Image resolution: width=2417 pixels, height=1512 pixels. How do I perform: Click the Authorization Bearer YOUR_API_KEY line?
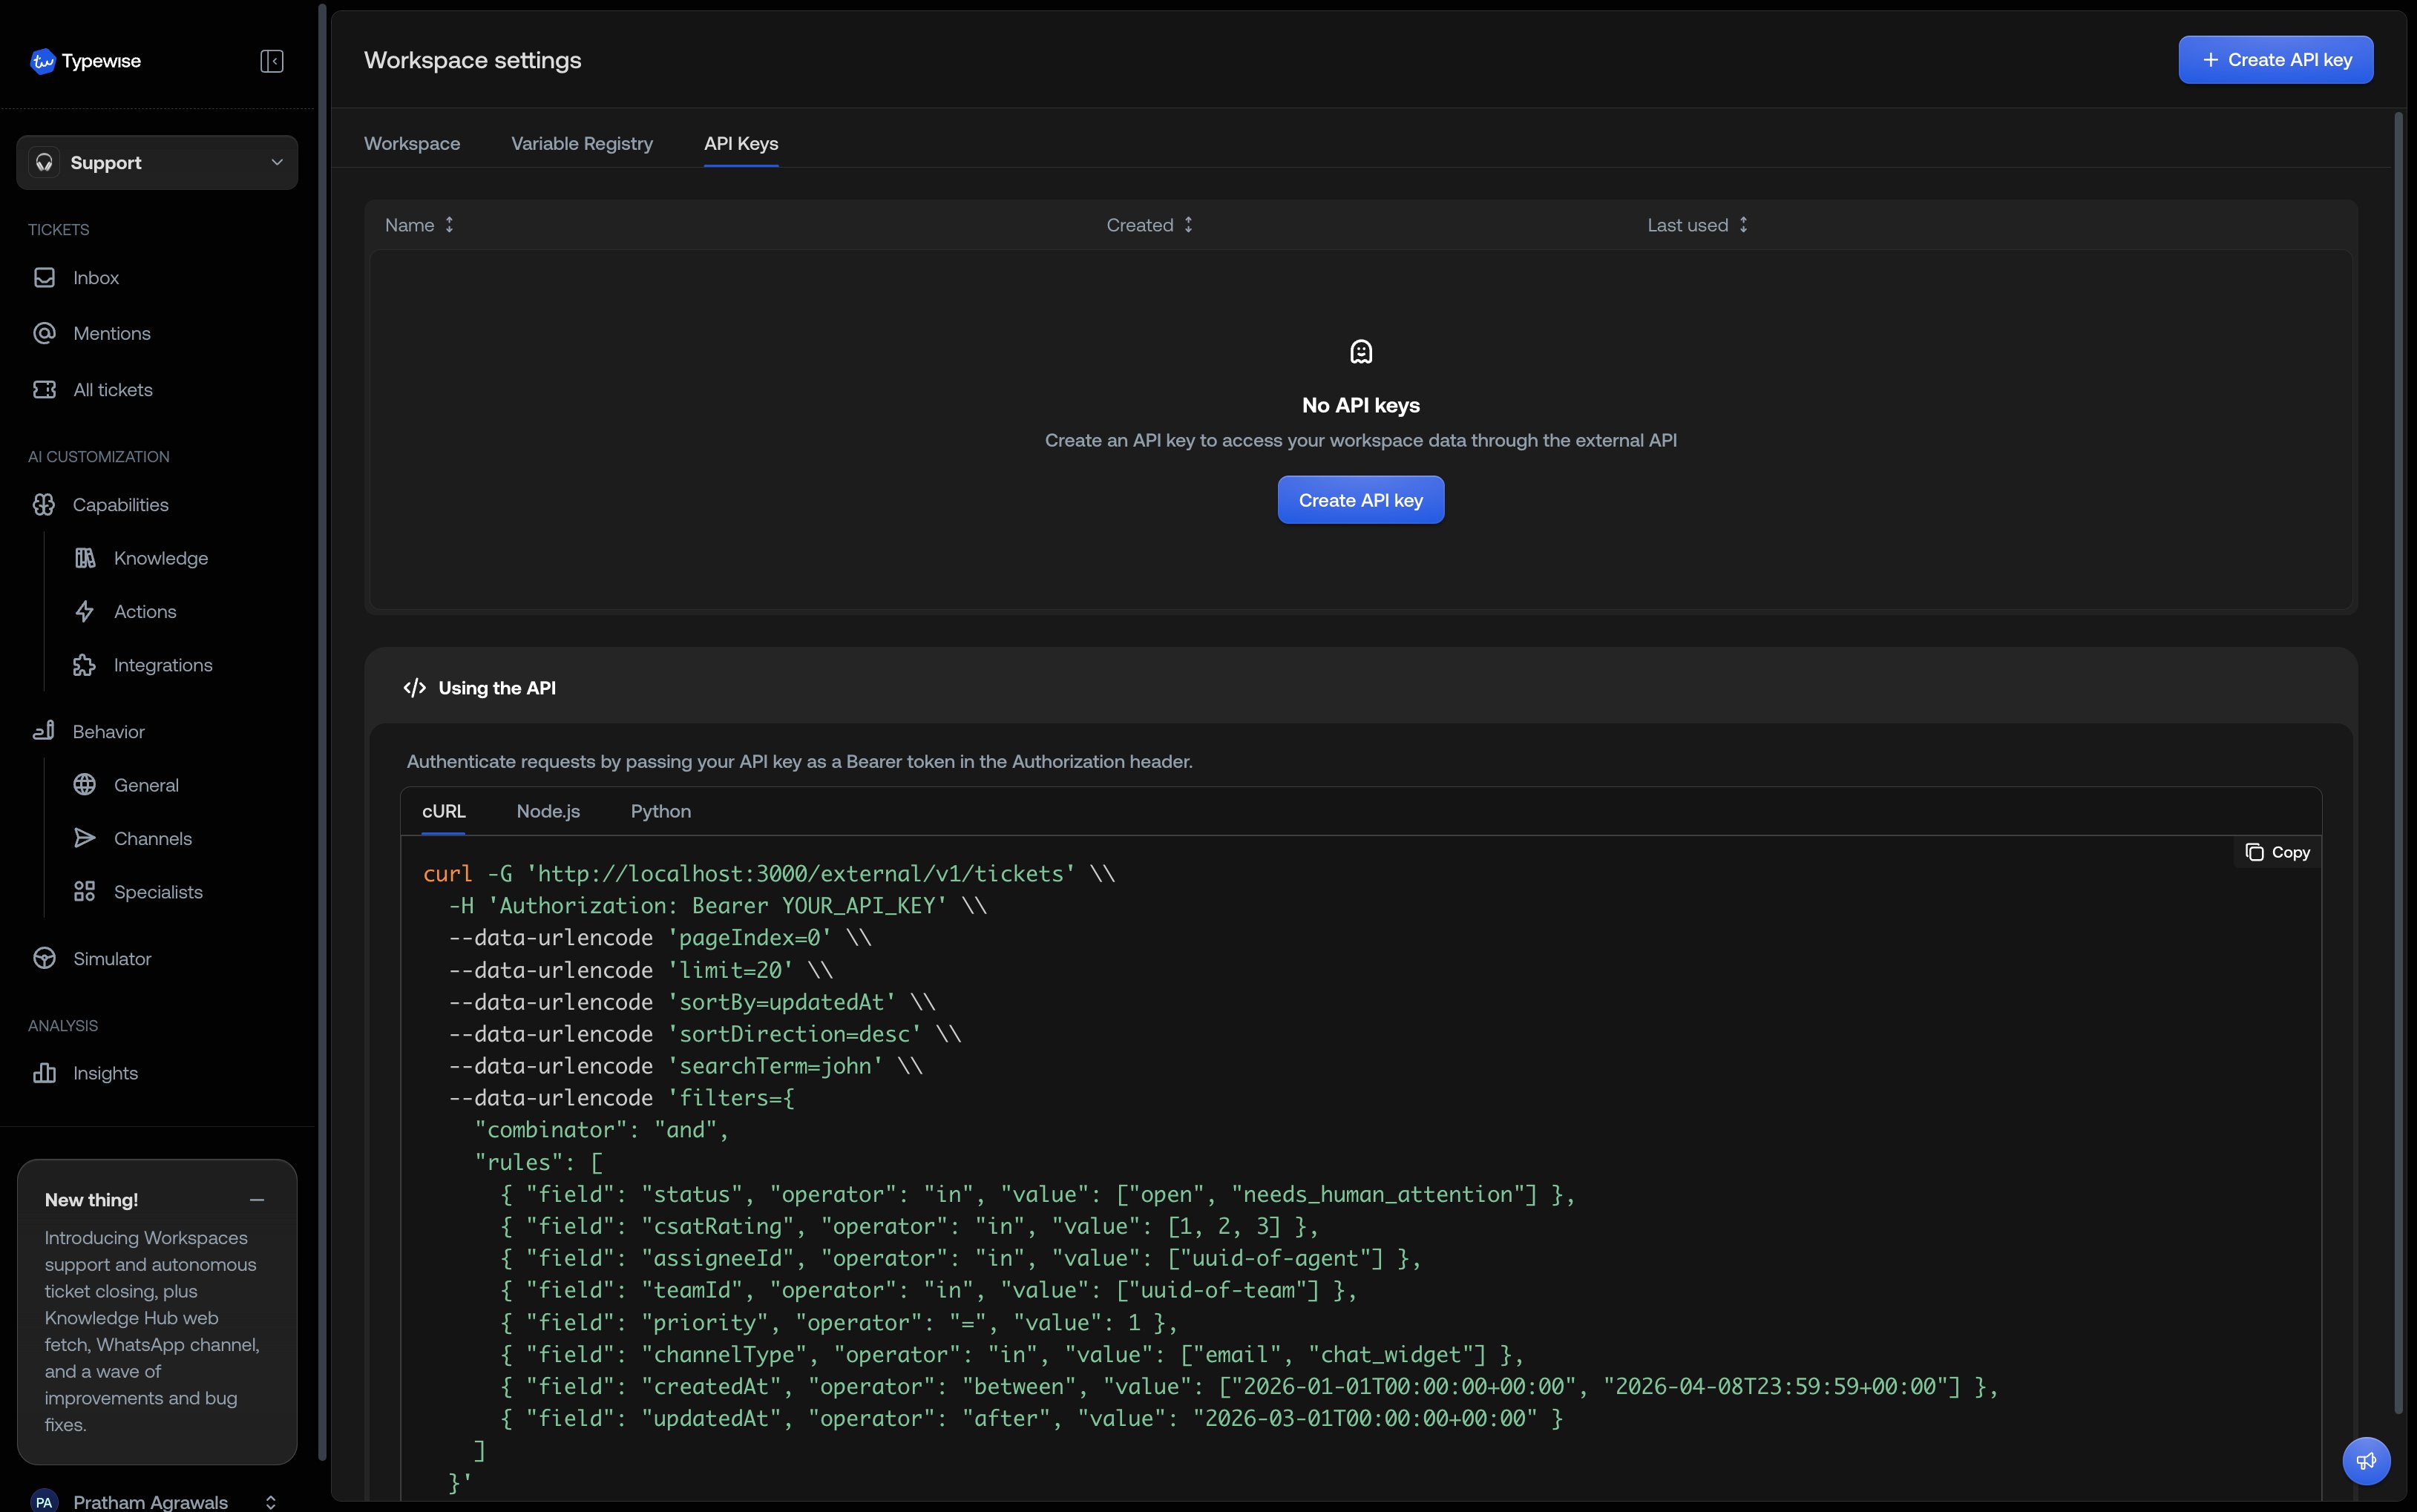[717, 905]
